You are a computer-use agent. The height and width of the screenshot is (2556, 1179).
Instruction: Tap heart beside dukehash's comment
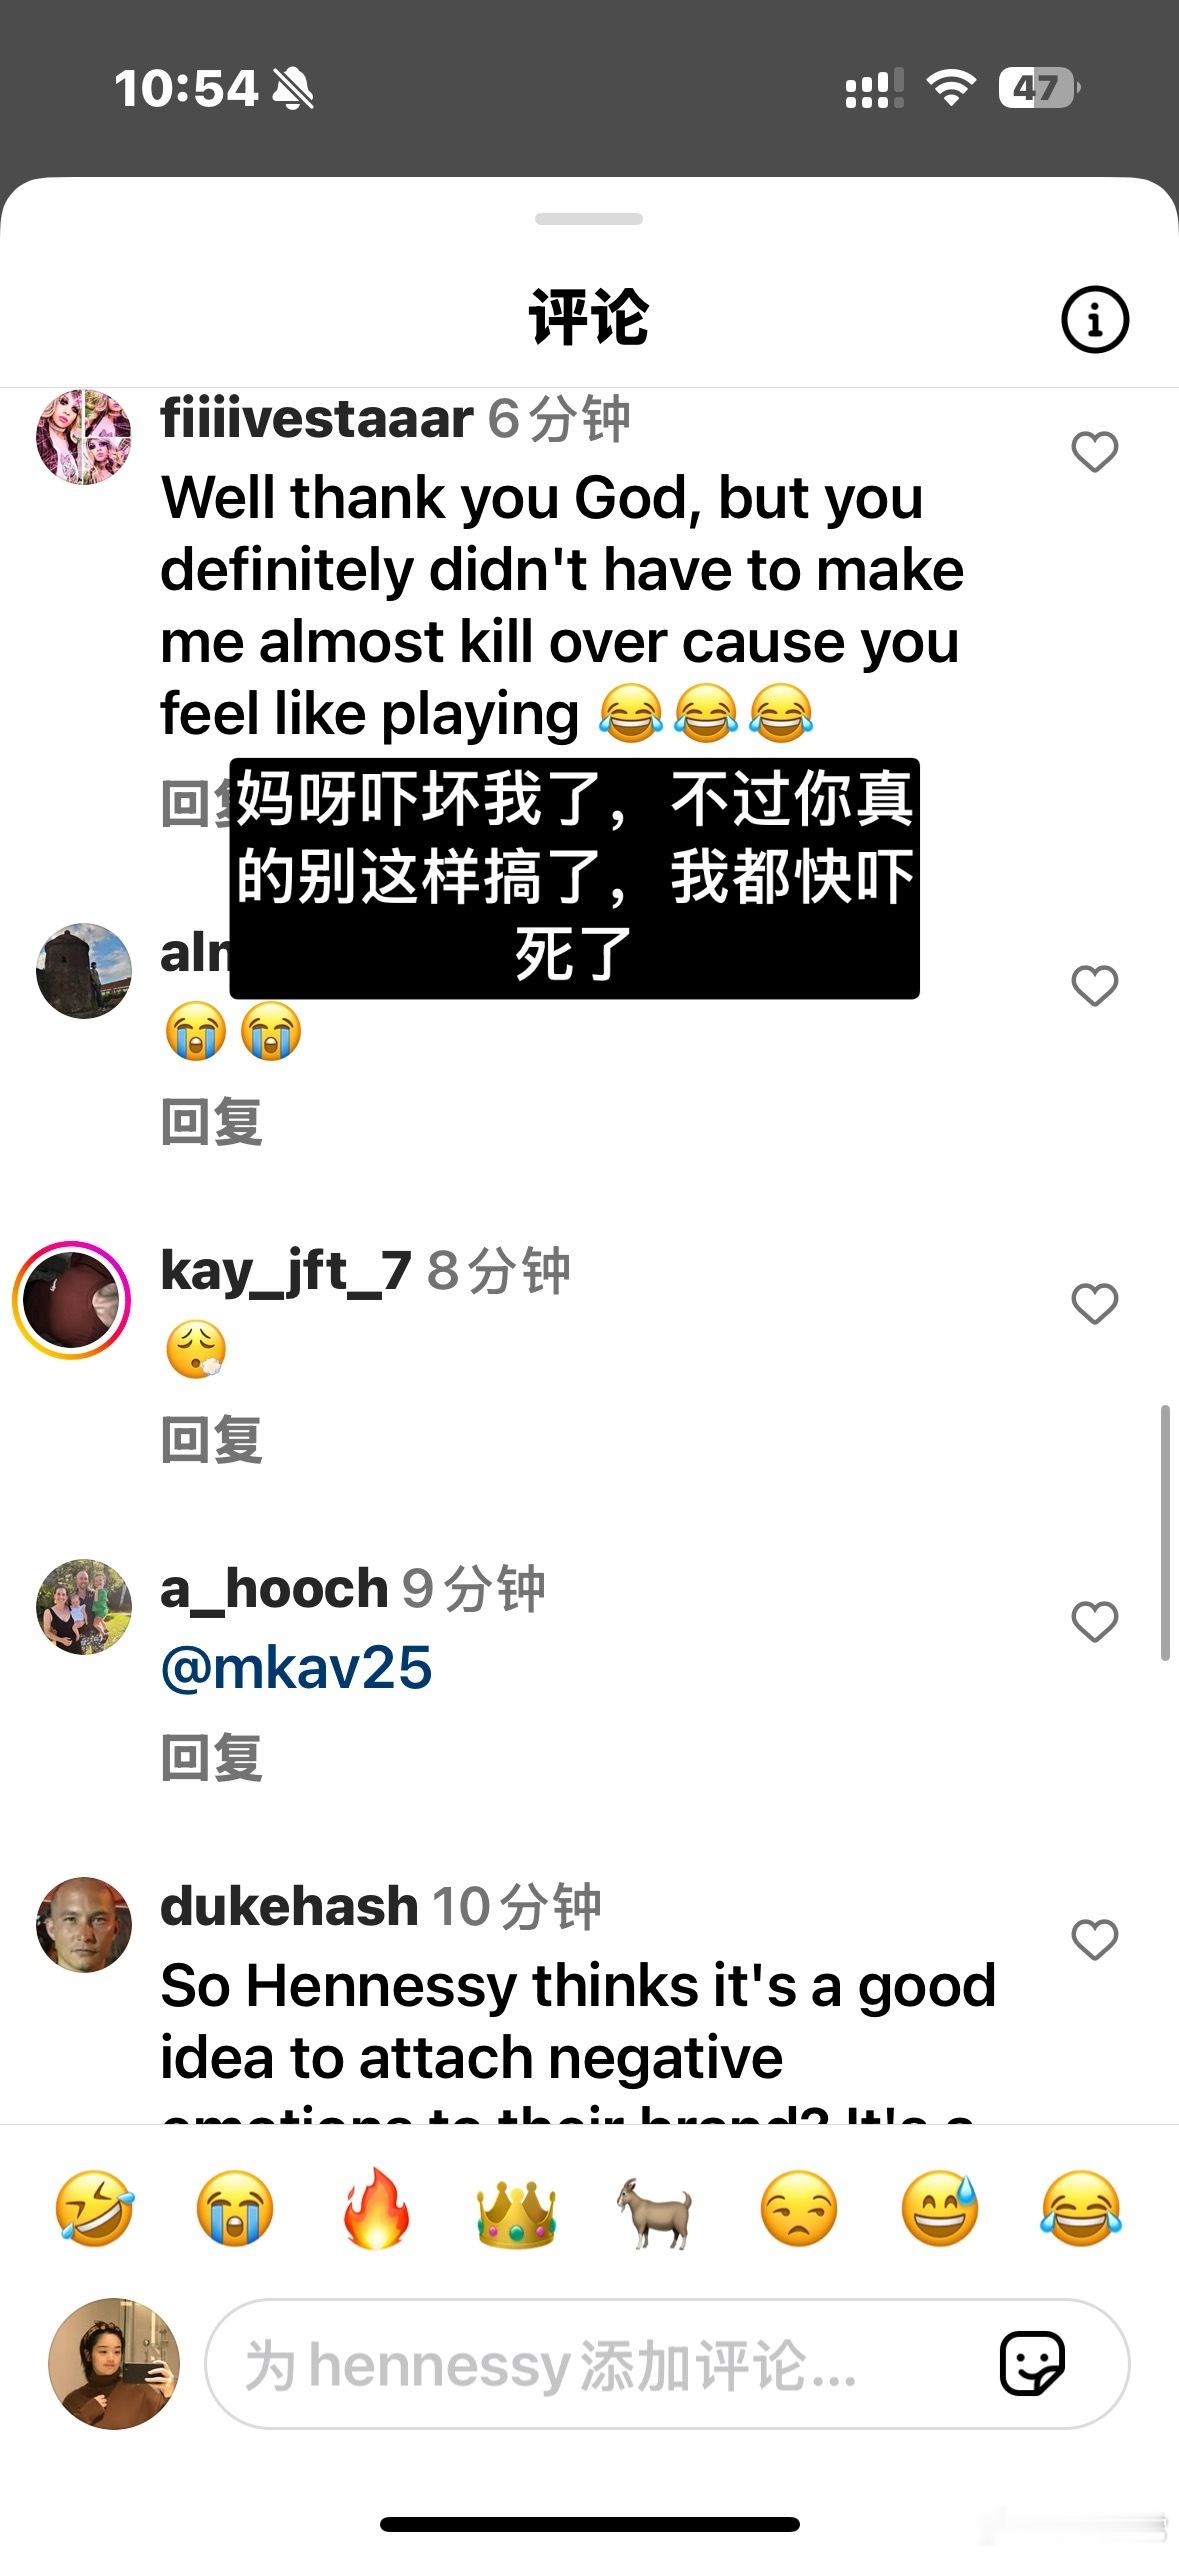1094,1939
